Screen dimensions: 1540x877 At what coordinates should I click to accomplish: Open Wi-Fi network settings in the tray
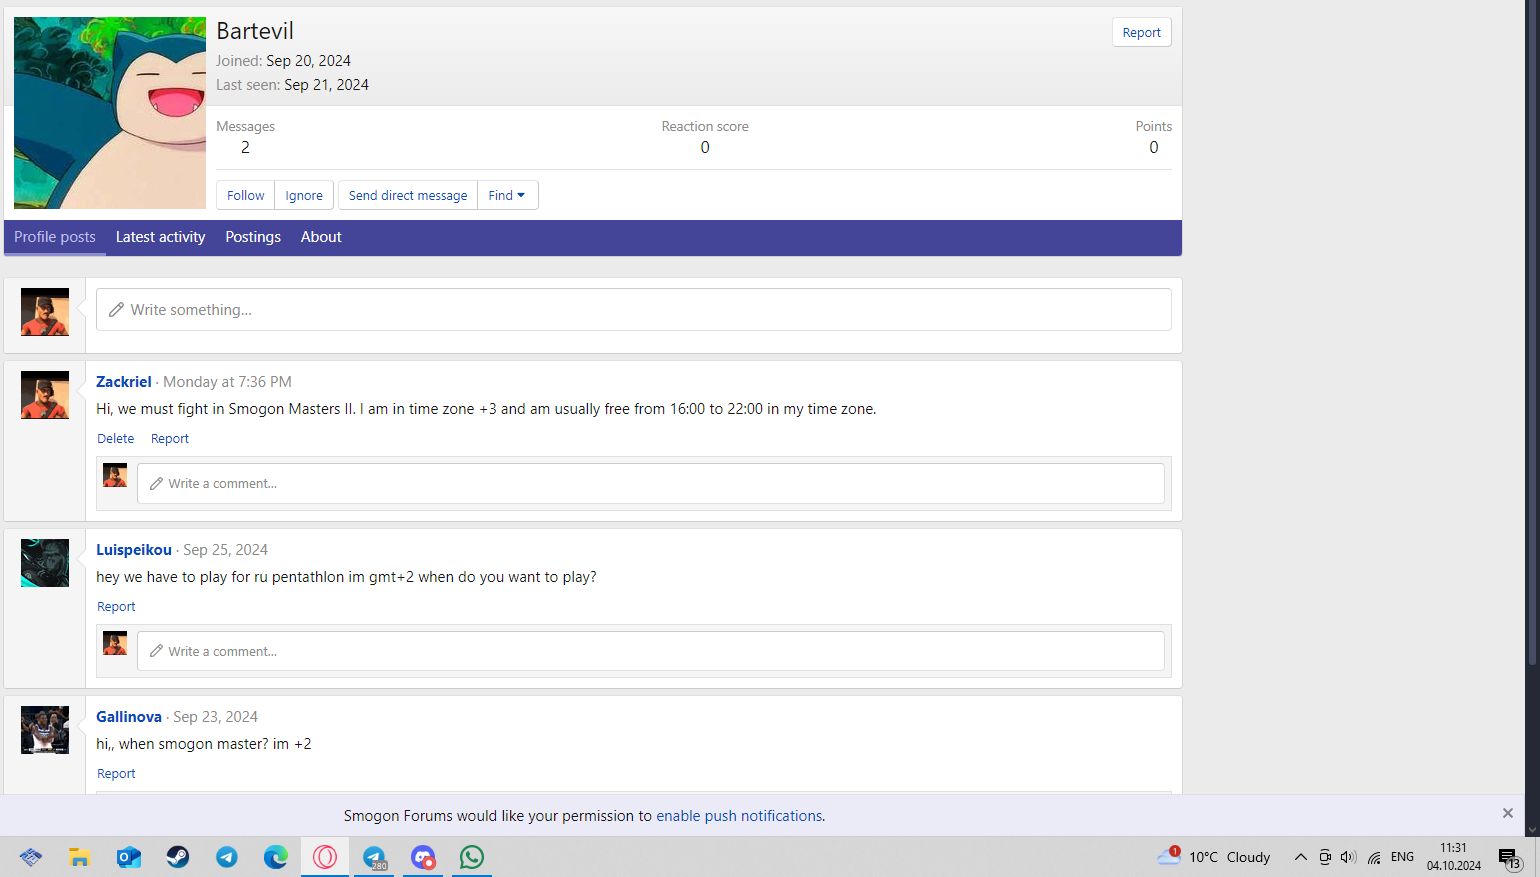click(1374, 857)
